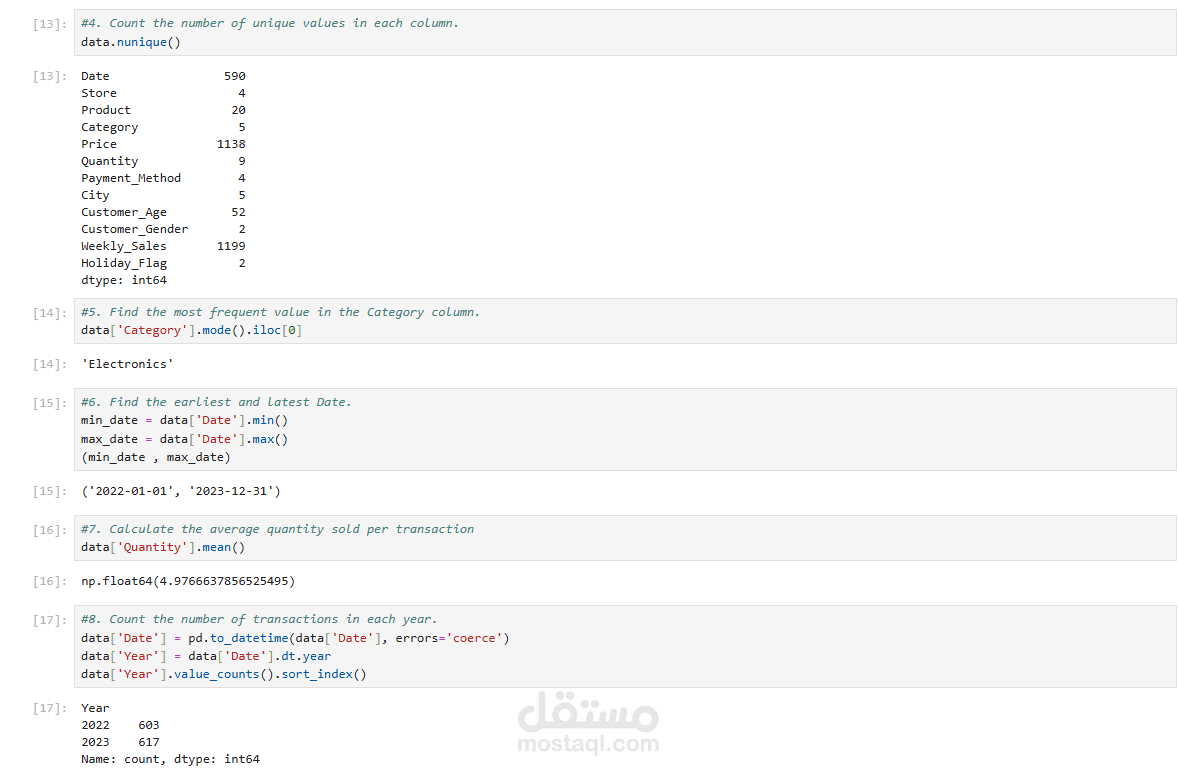1178x771 pixels.
Task: Click the pd.to_datetime code line
Action: coord(295,638)
